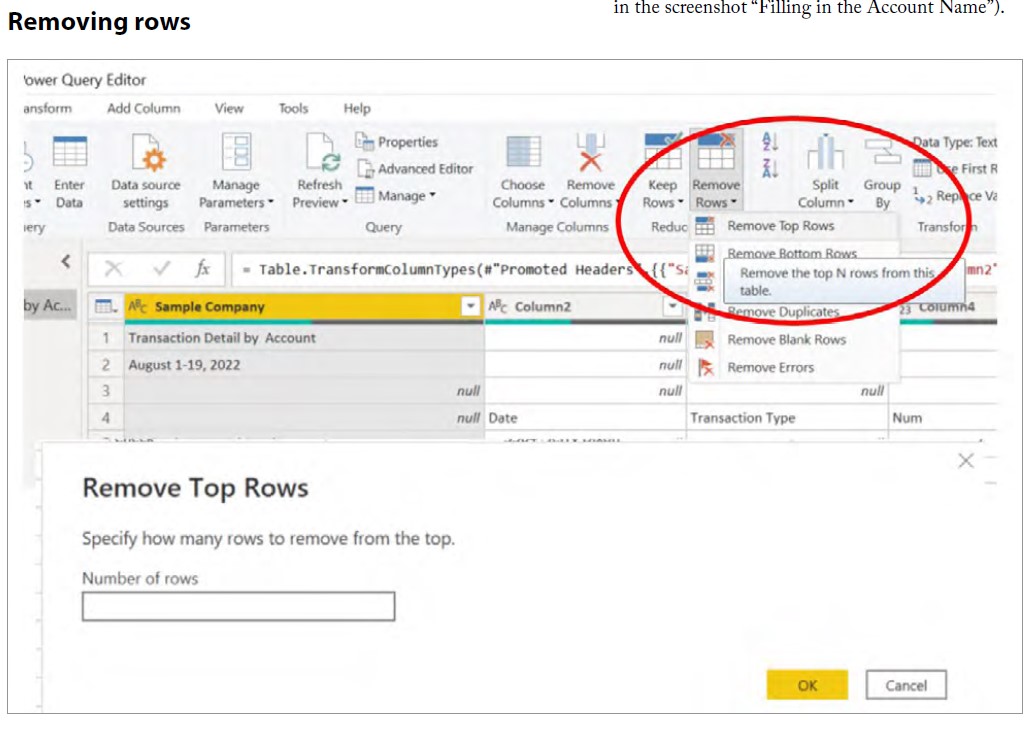The width and height of the screenshot is (1033, 730).
Task: Click the Column2 ABC data type icon
Action: pos(498,306)
